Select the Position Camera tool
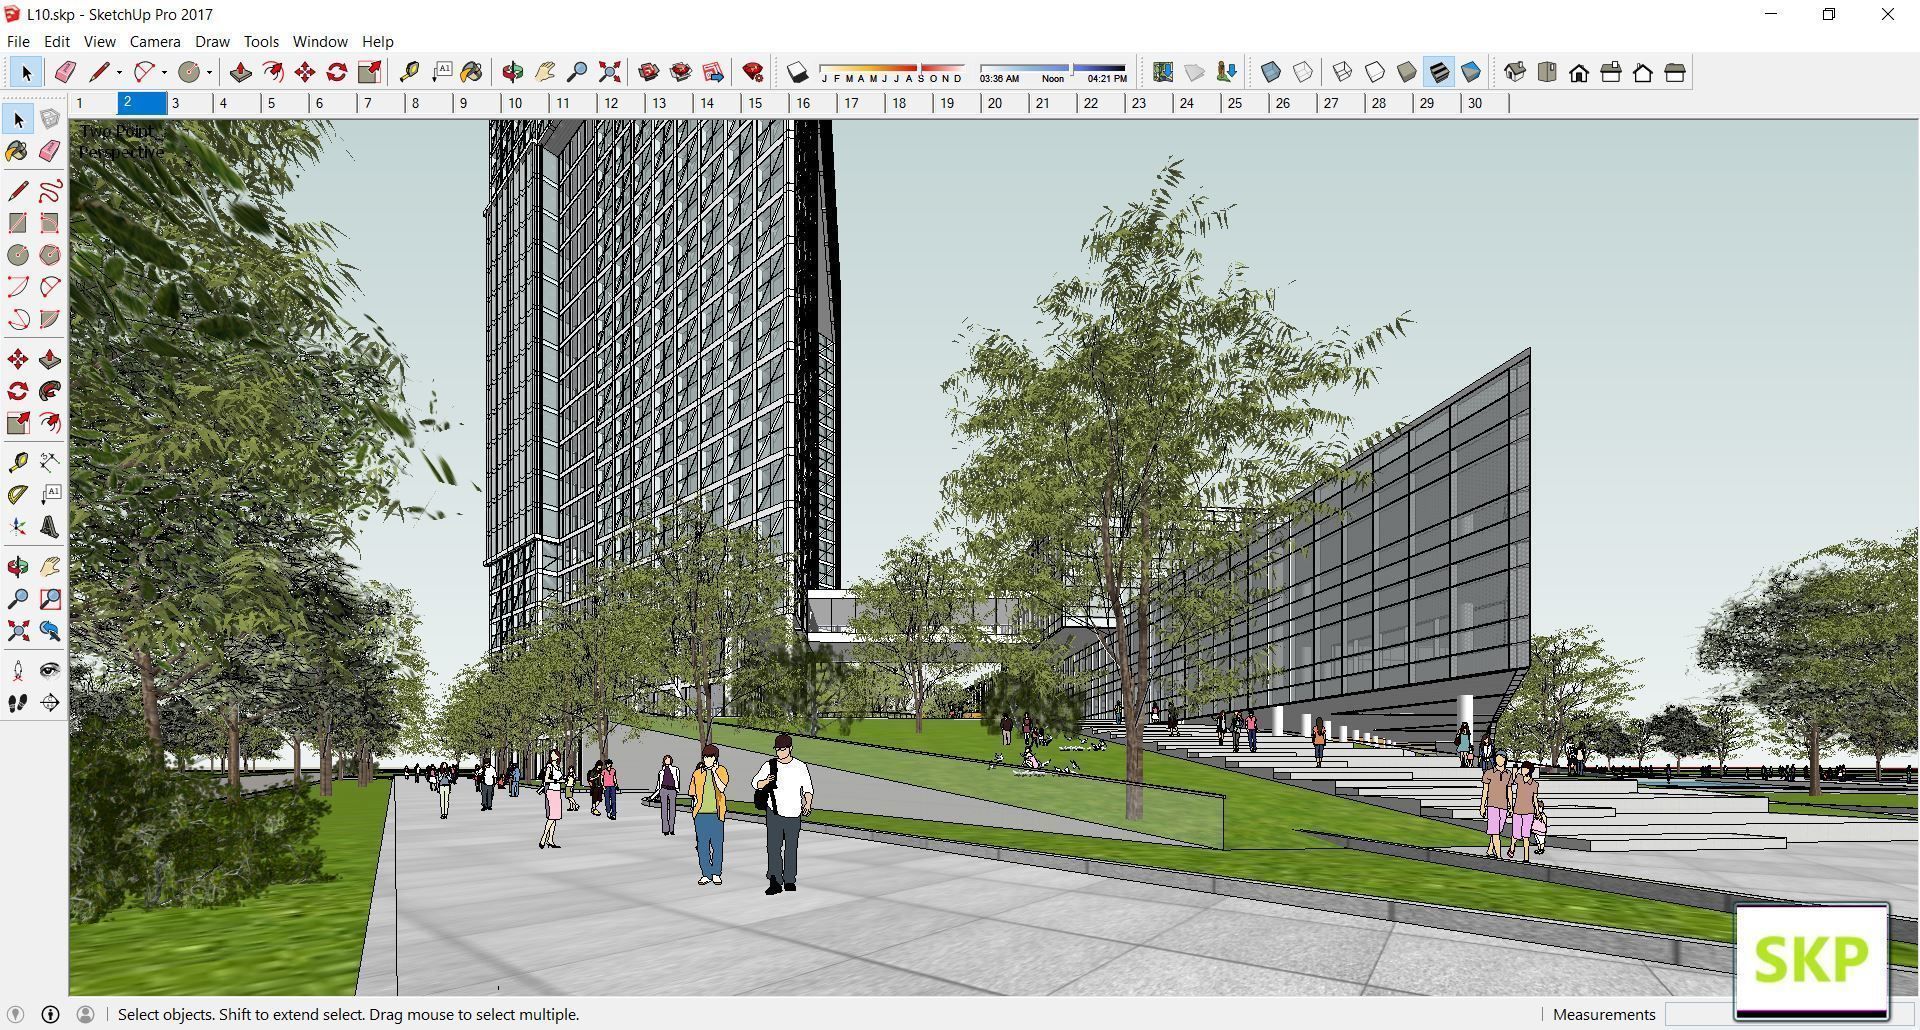 pyautogui.click(x=18, y=671)
